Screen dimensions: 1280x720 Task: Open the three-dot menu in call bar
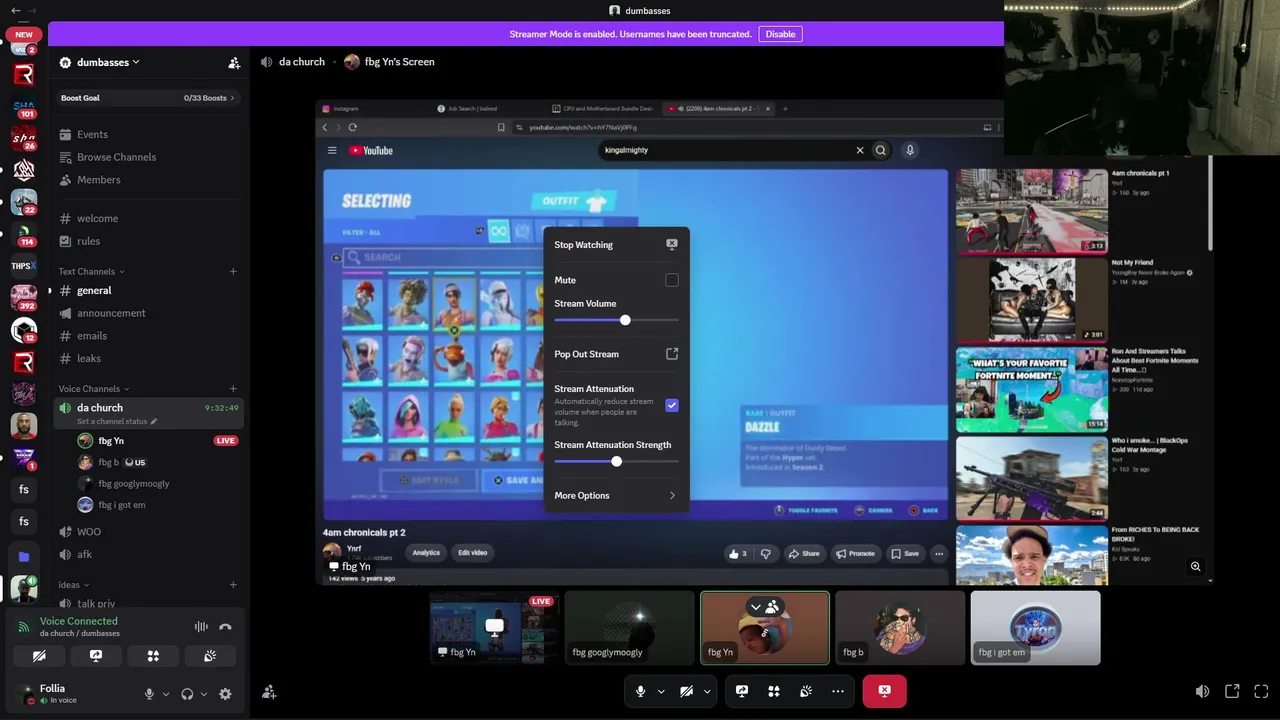coord(838,691)
